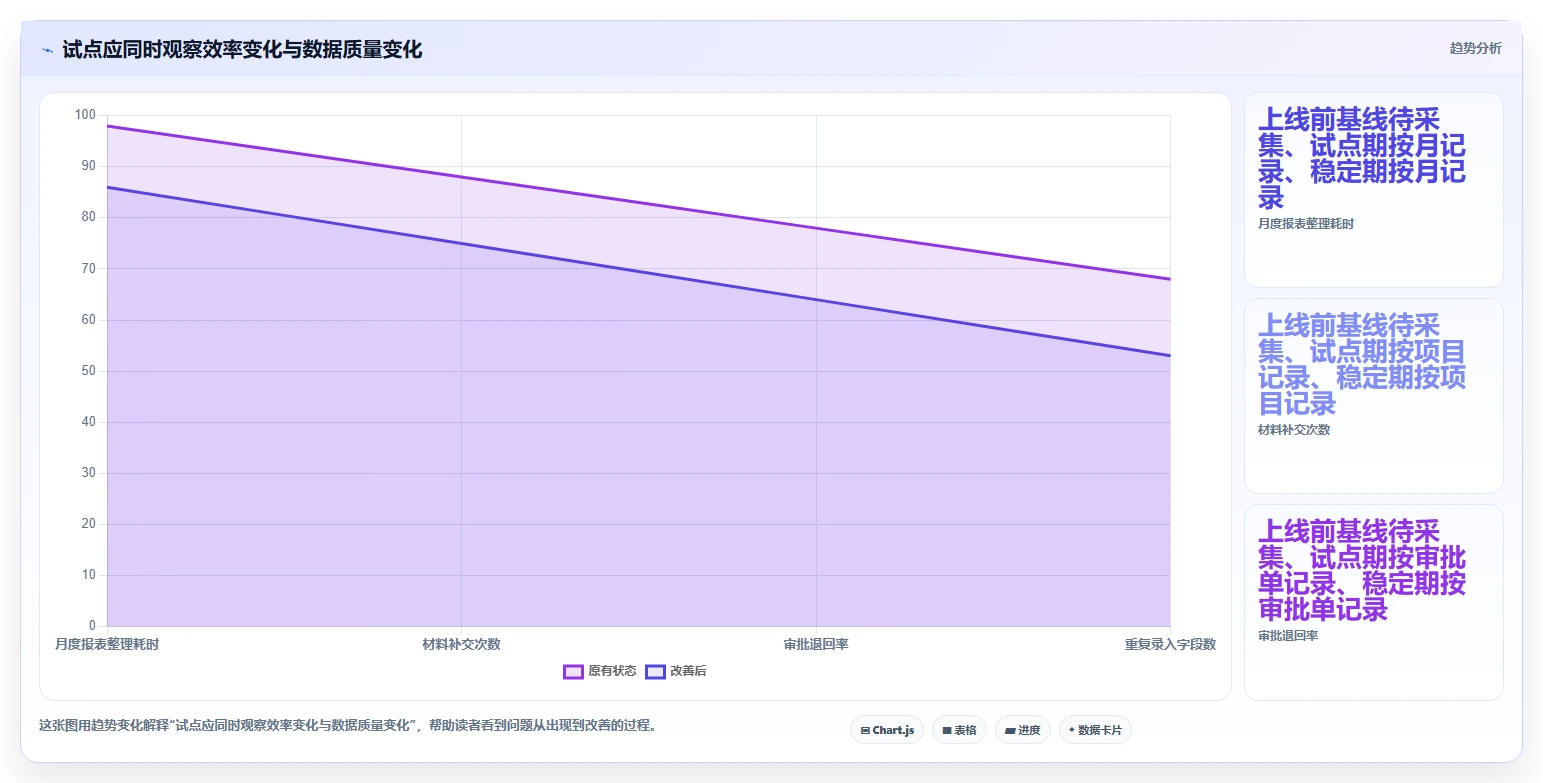Click the card heading about 按项目记录

tap(1362, 364)
